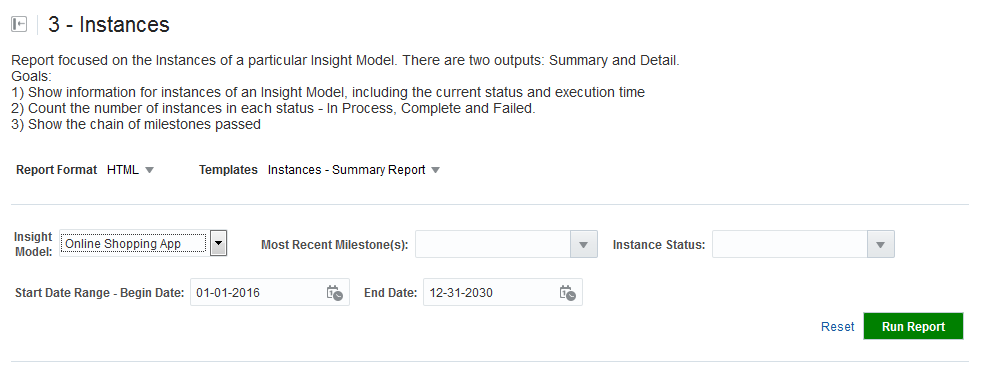Click the Instances - Summary Report template value
The image size is (987, 373).
pos(347,170)
